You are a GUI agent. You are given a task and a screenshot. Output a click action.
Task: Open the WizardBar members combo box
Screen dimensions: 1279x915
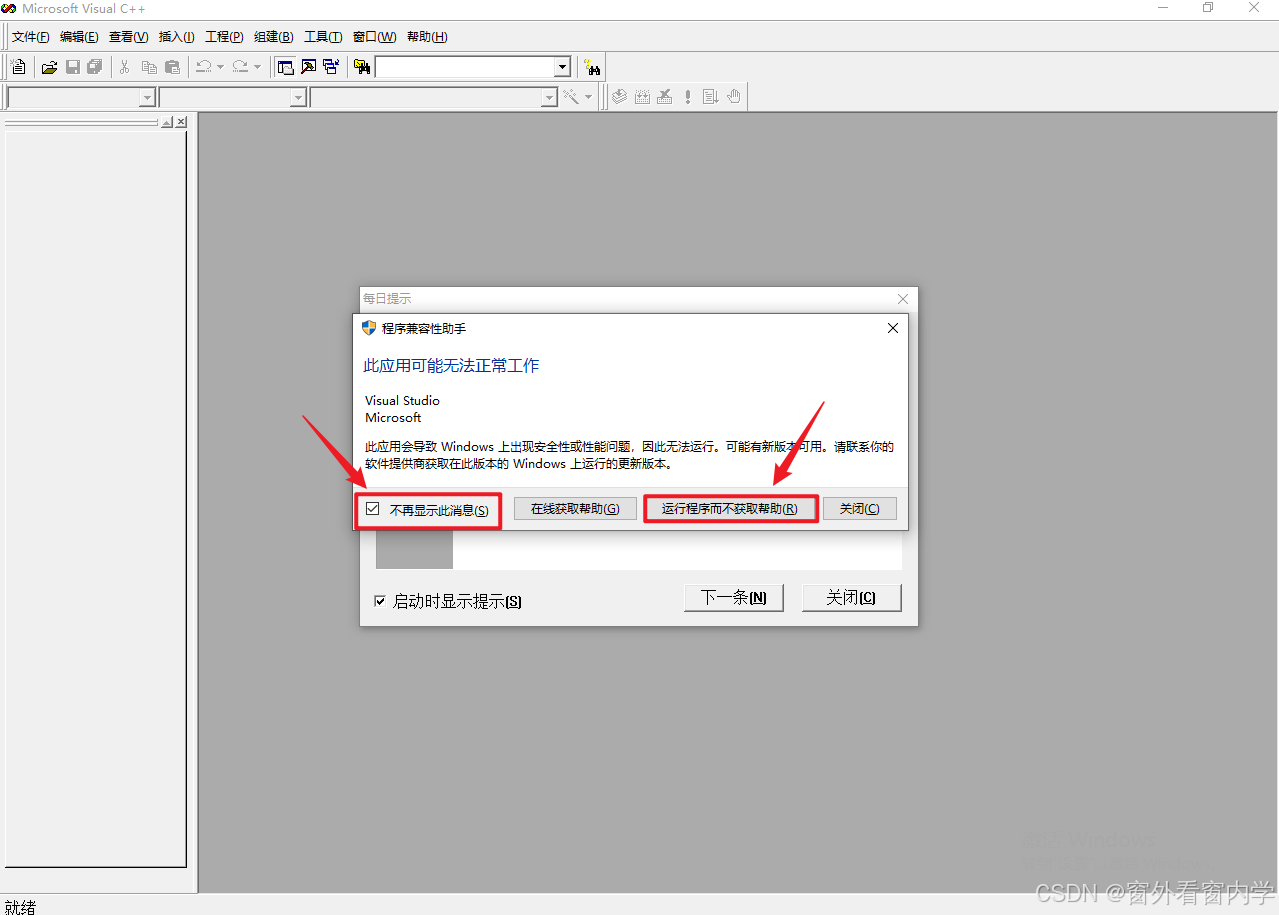coord(433,97)
